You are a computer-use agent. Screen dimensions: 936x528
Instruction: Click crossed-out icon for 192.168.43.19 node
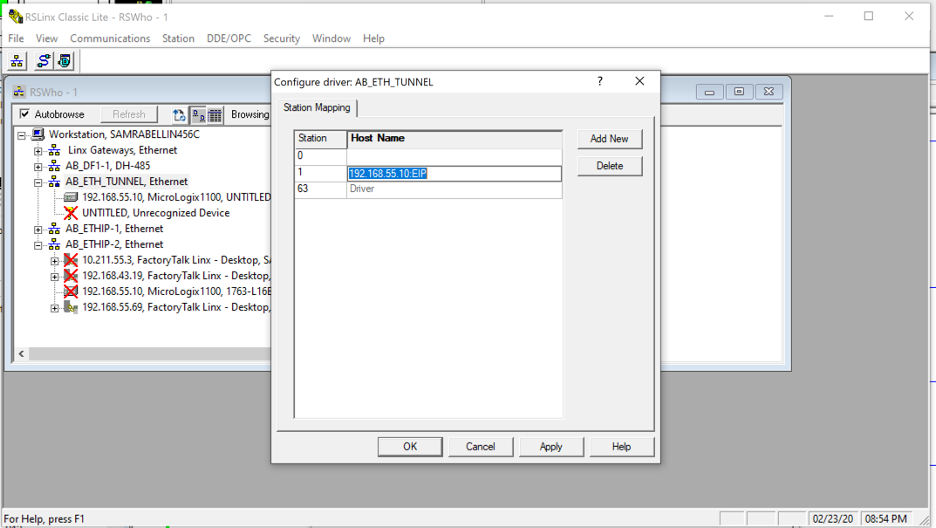(x=70, y=276)
